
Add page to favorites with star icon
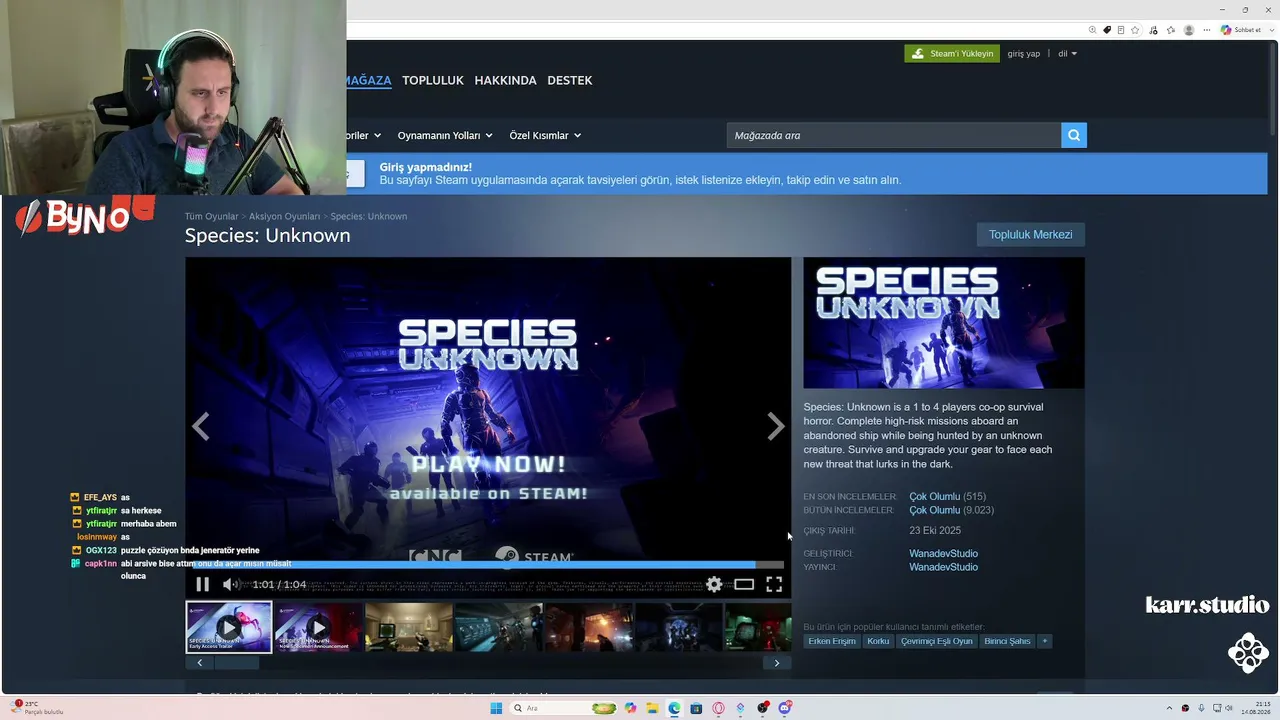tap(1135, 30)
